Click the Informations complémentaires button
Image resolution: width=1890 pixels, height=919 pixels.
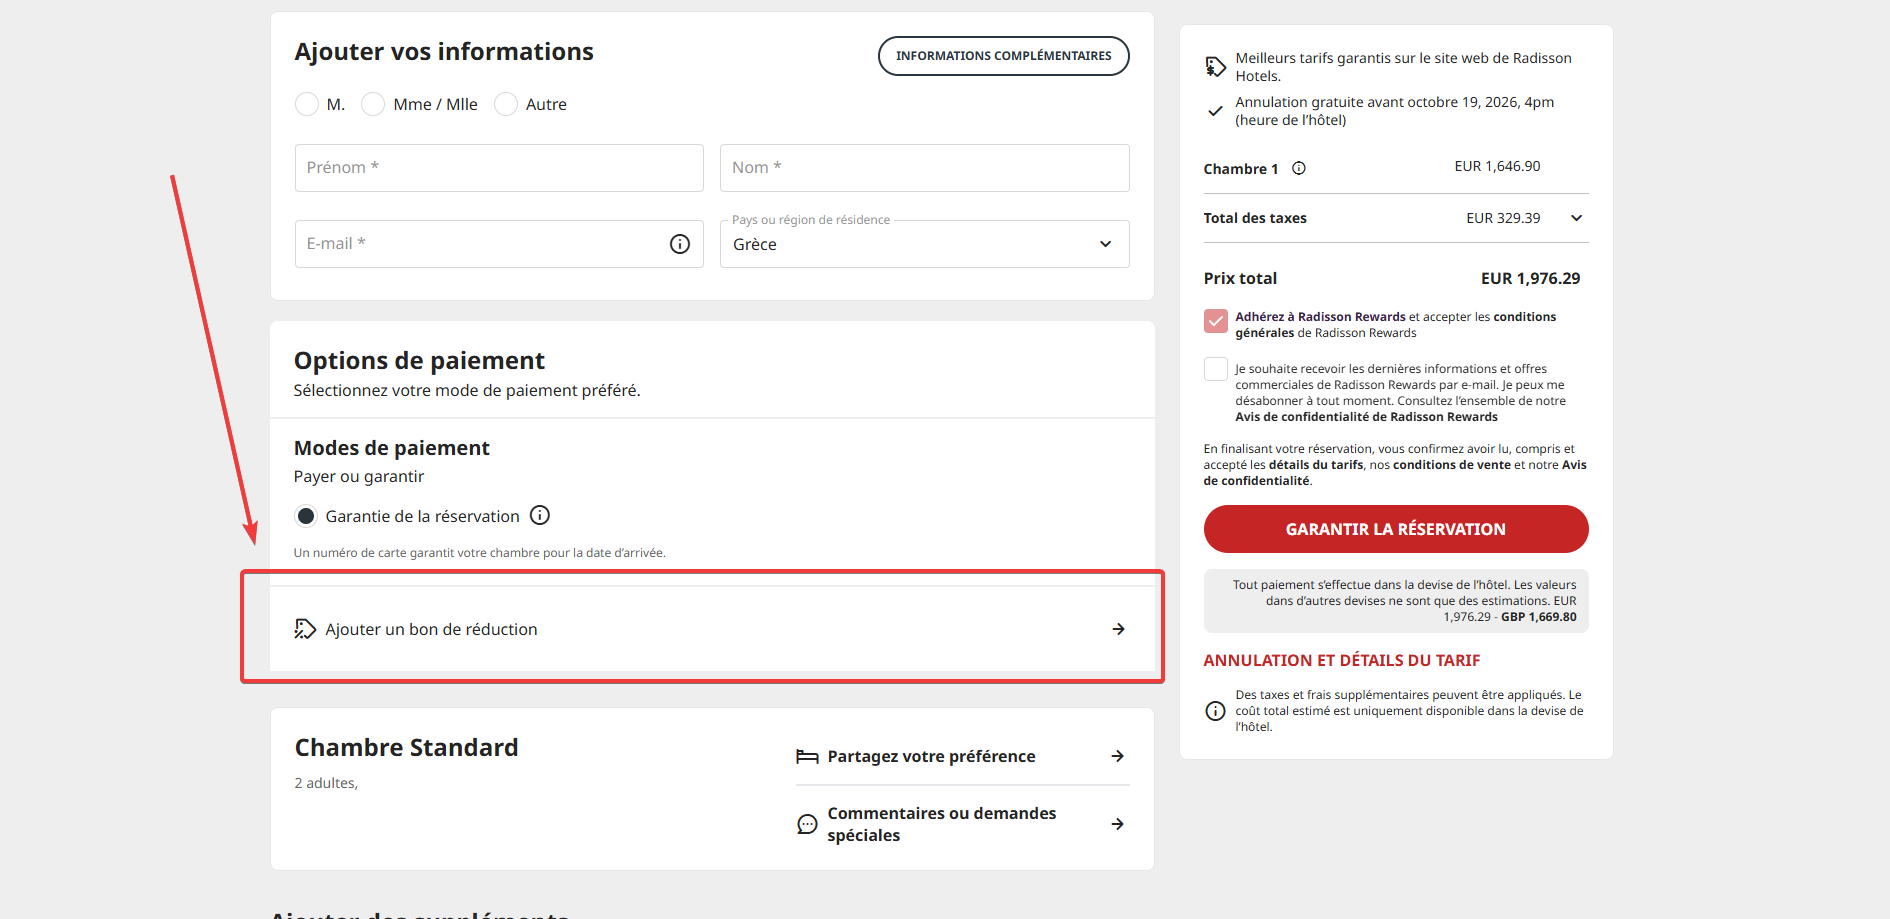pyautogui.click(x=1004, y=56)
